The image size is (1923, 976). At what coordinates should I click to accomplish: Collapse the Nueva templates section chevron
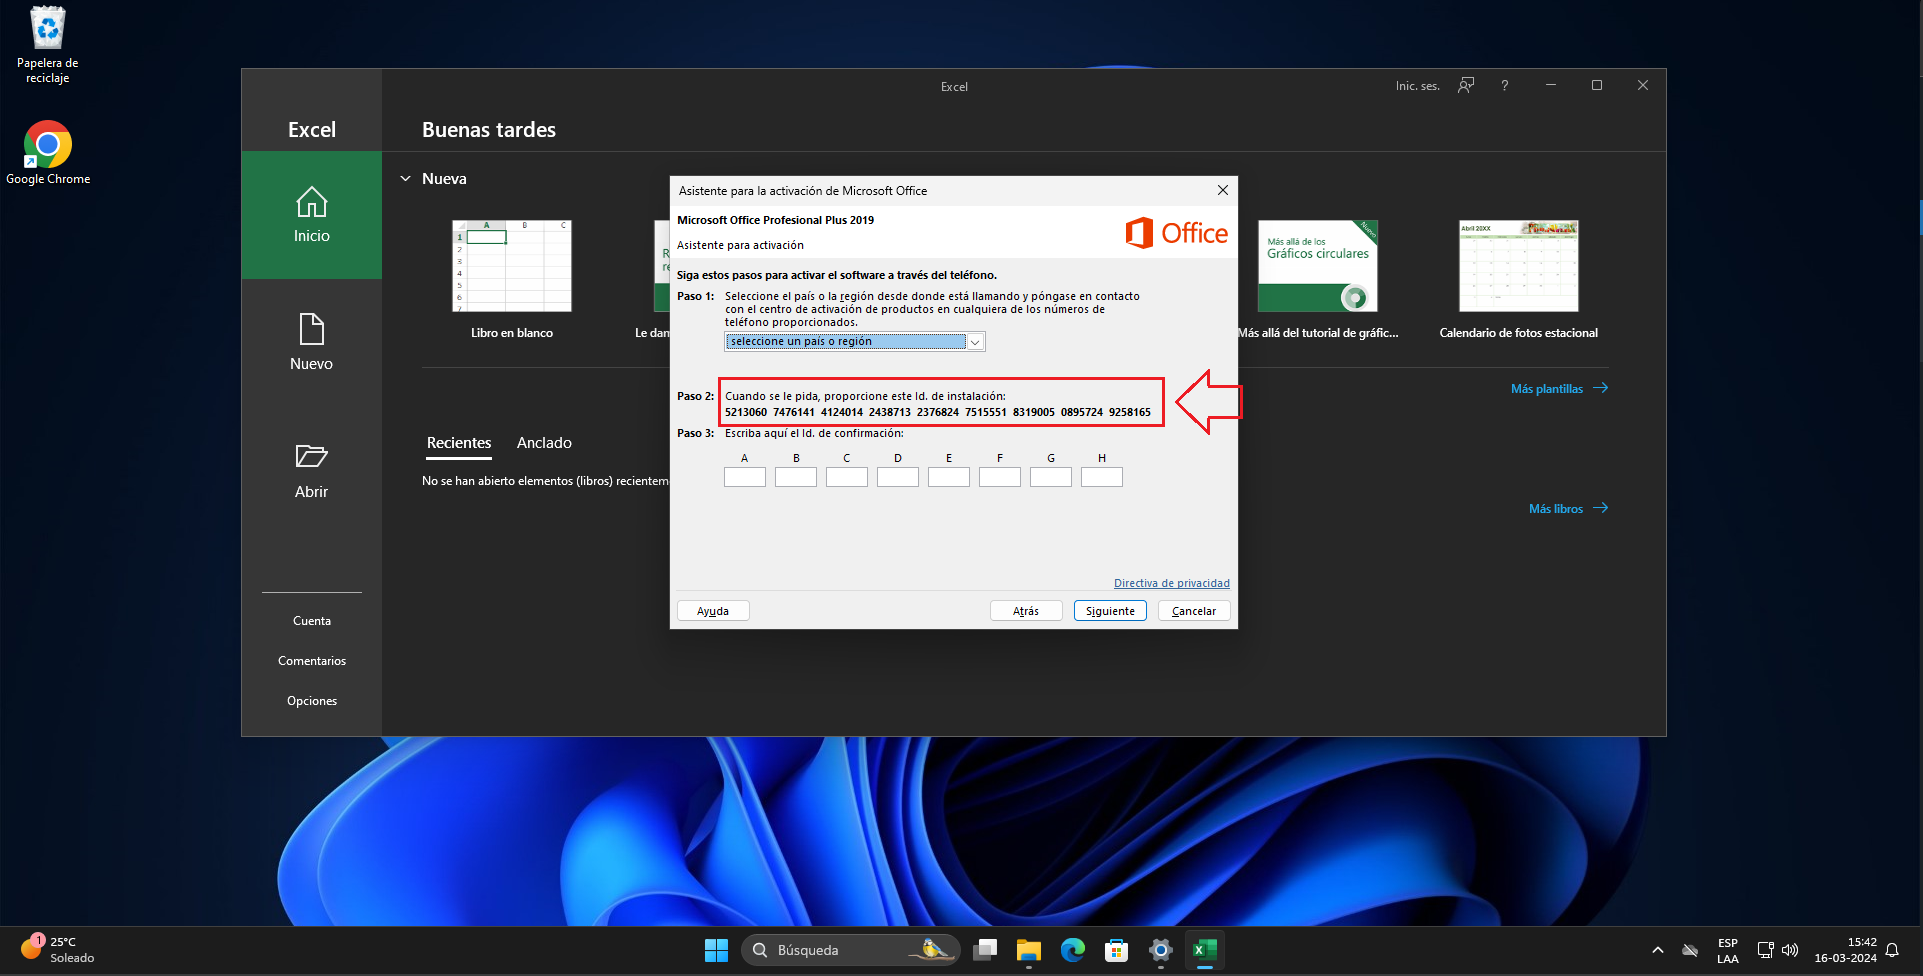coord(405,178)
